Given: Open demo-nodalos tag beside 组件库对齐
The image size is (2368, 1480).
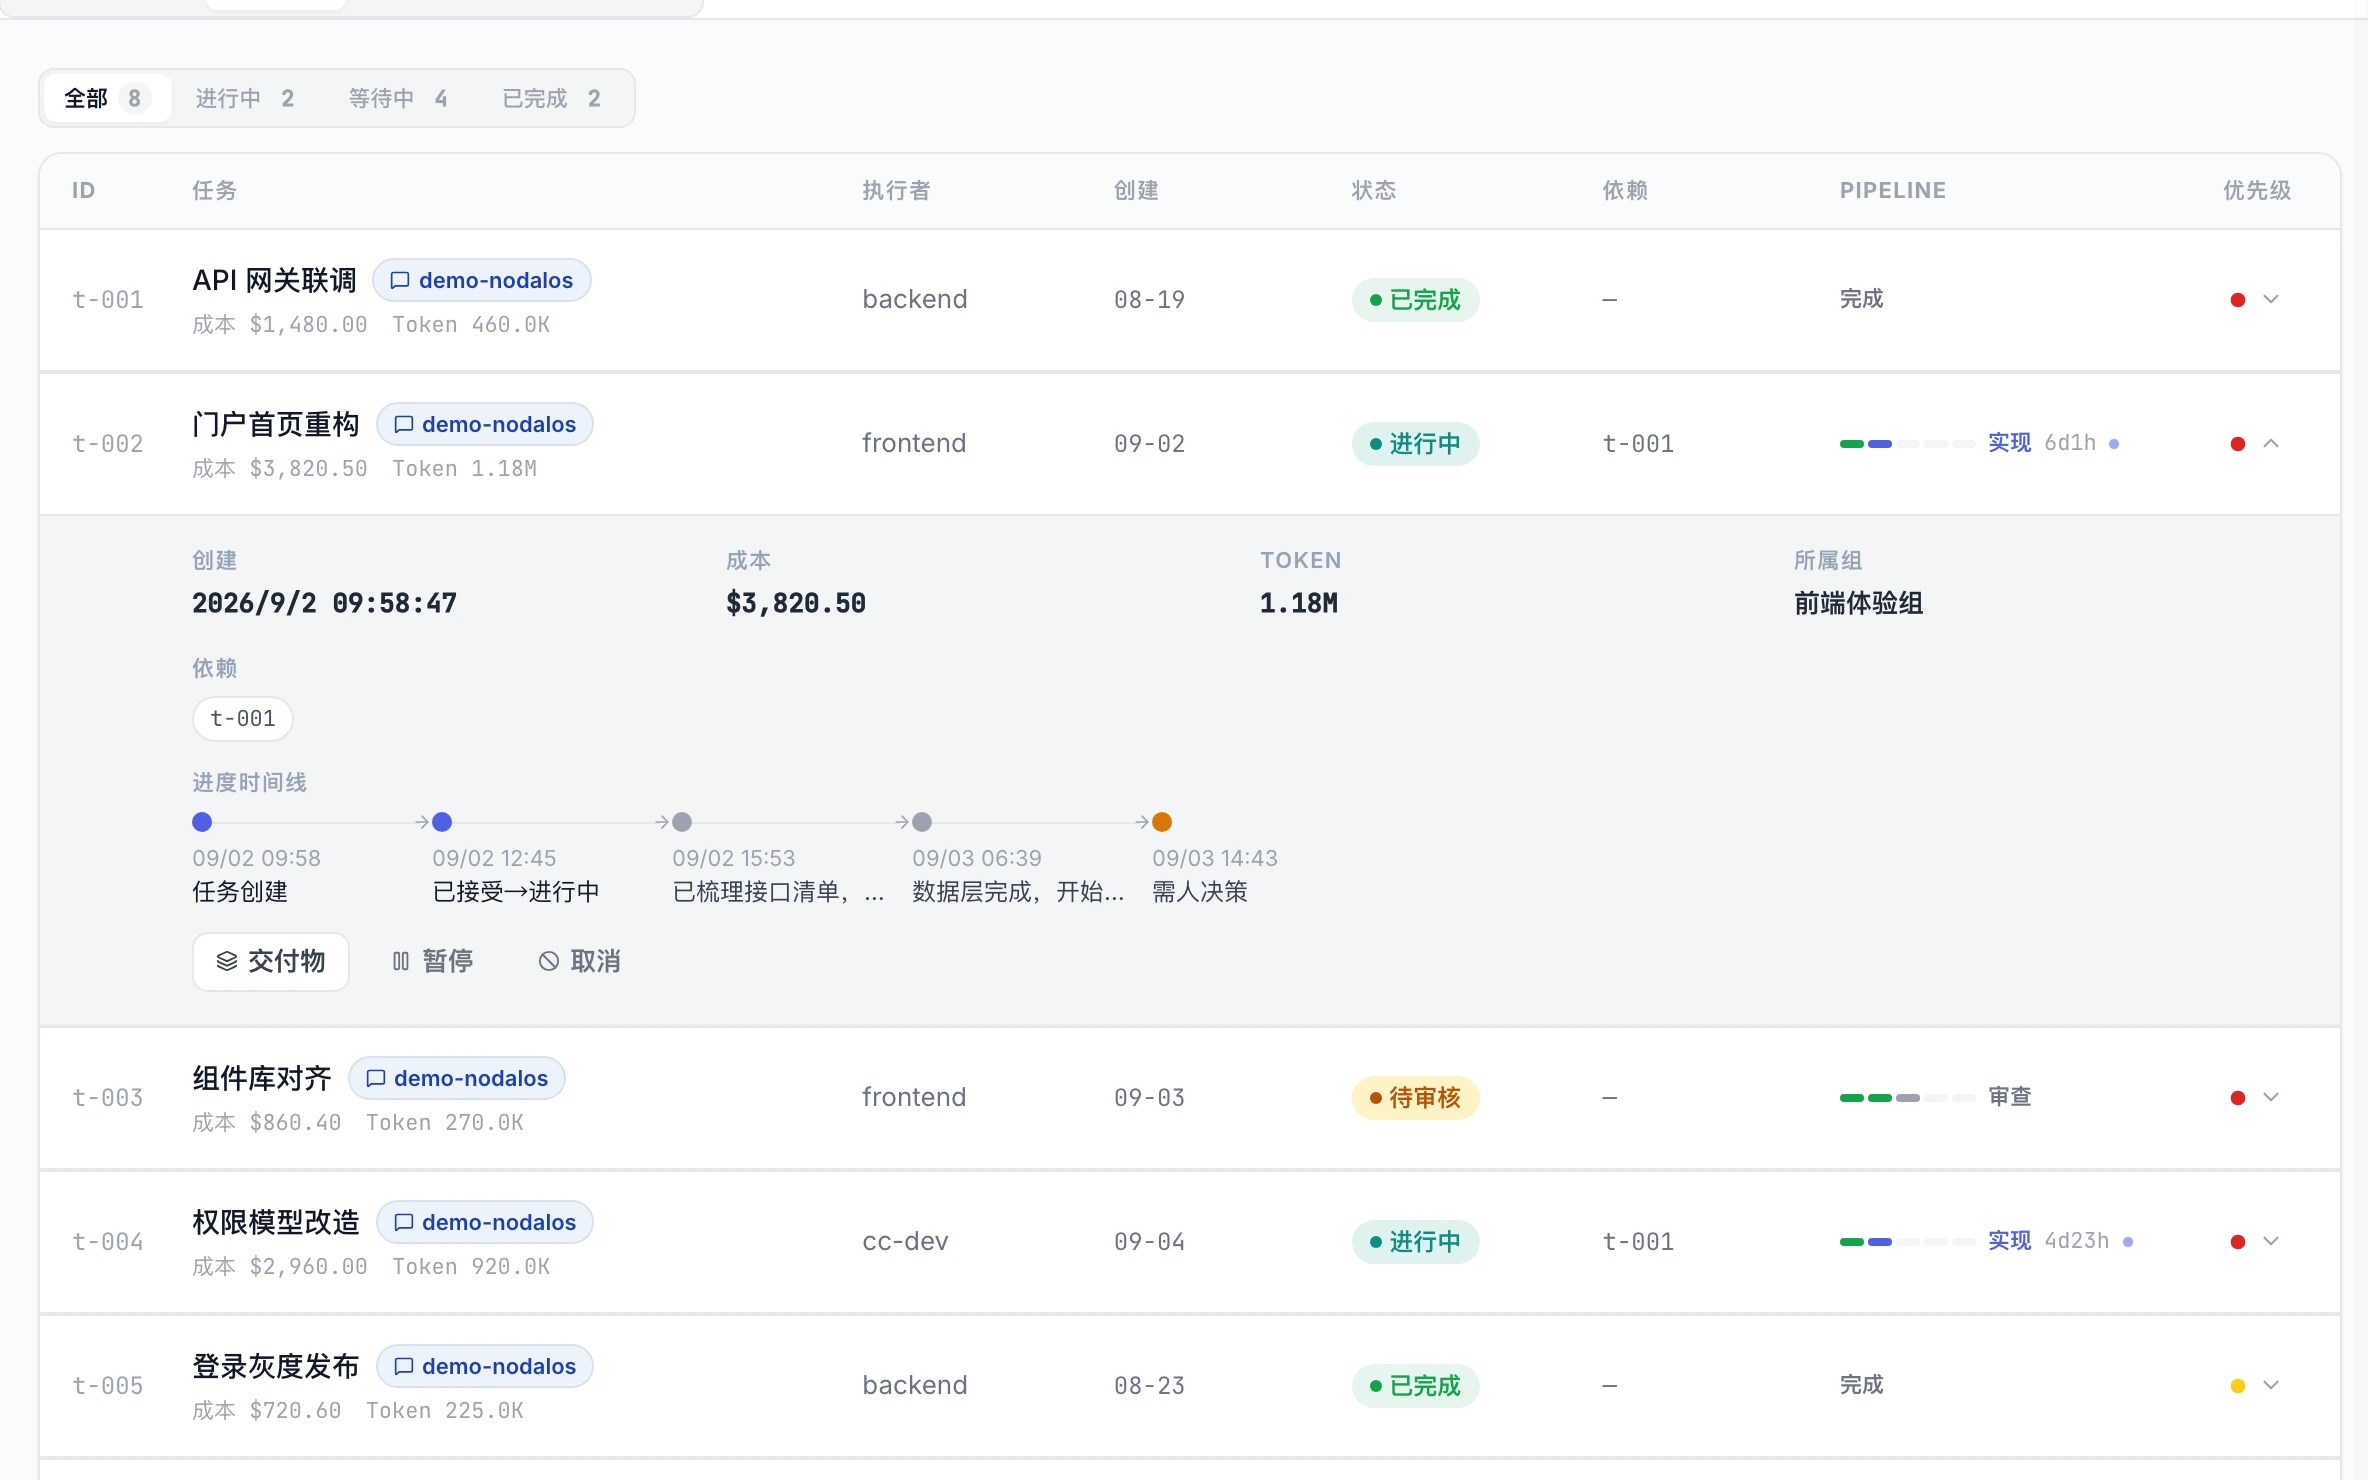Looking at the screenshot, I should pyautogui.click(x=457, y=1078).
